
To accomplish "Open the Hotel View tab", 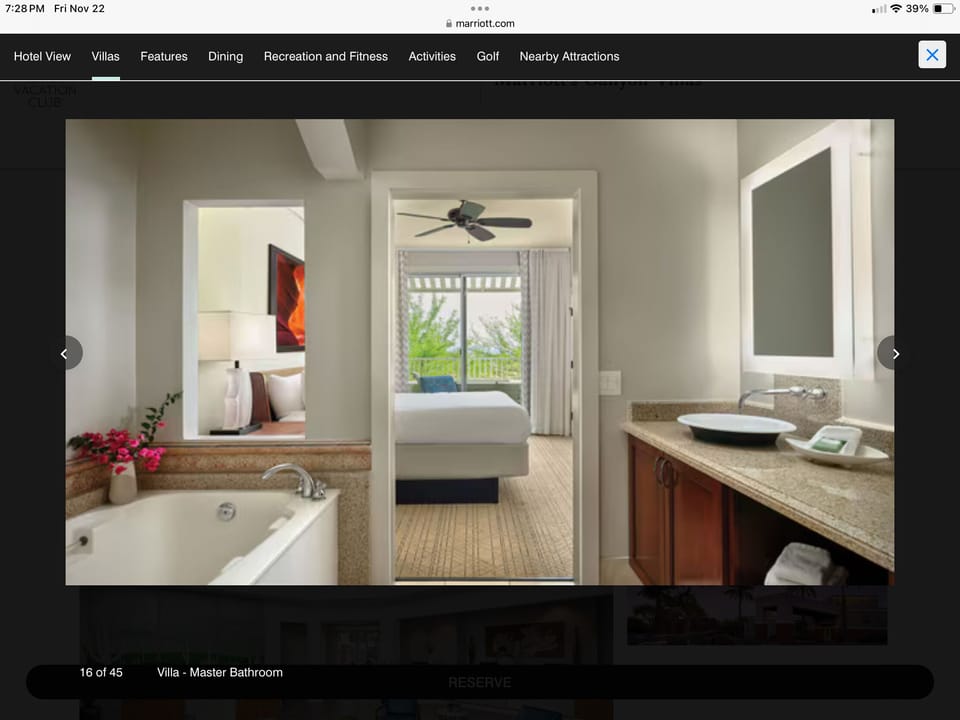I will tap(42, 56).
